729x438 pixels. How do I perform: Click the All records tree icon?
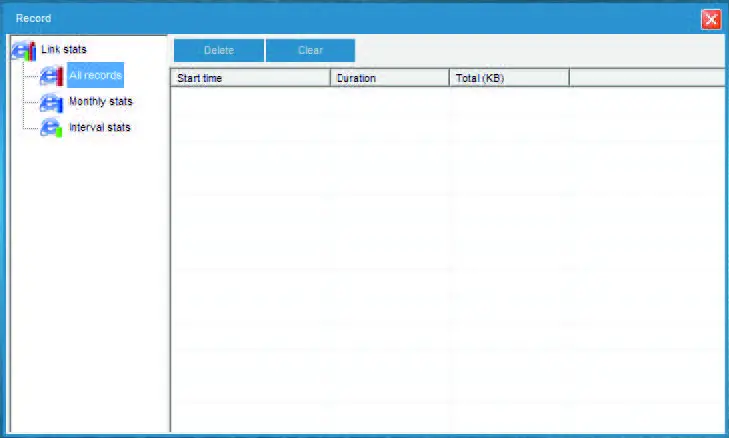pyautogui.click(x=52, y=76)
